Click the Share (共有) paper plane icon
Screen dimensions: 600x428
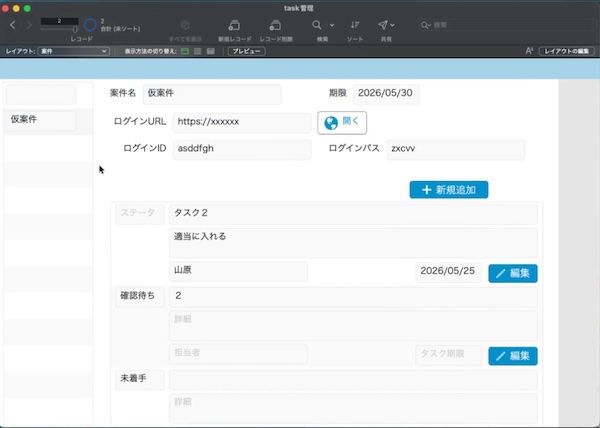point(382,25)
